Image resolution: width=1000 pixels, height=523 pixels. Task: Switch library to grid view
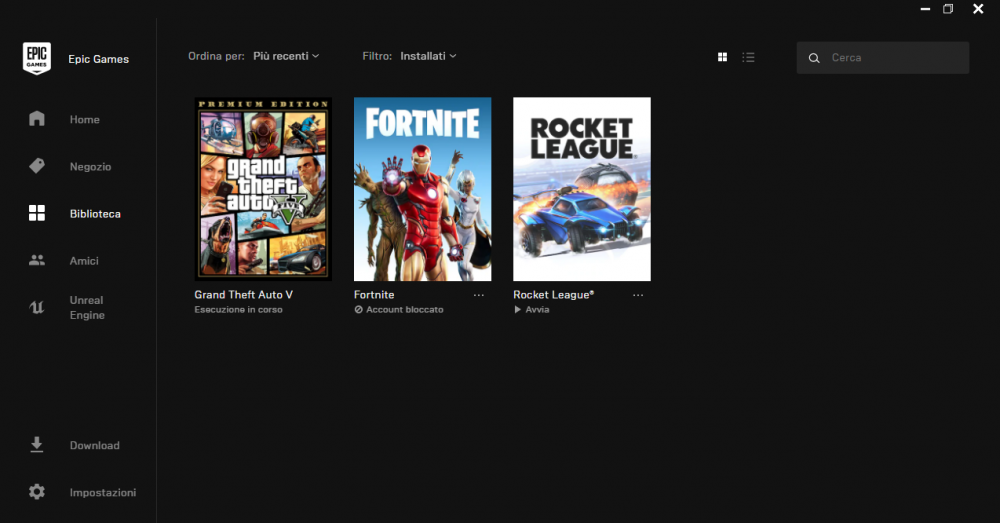pos(723,57)
